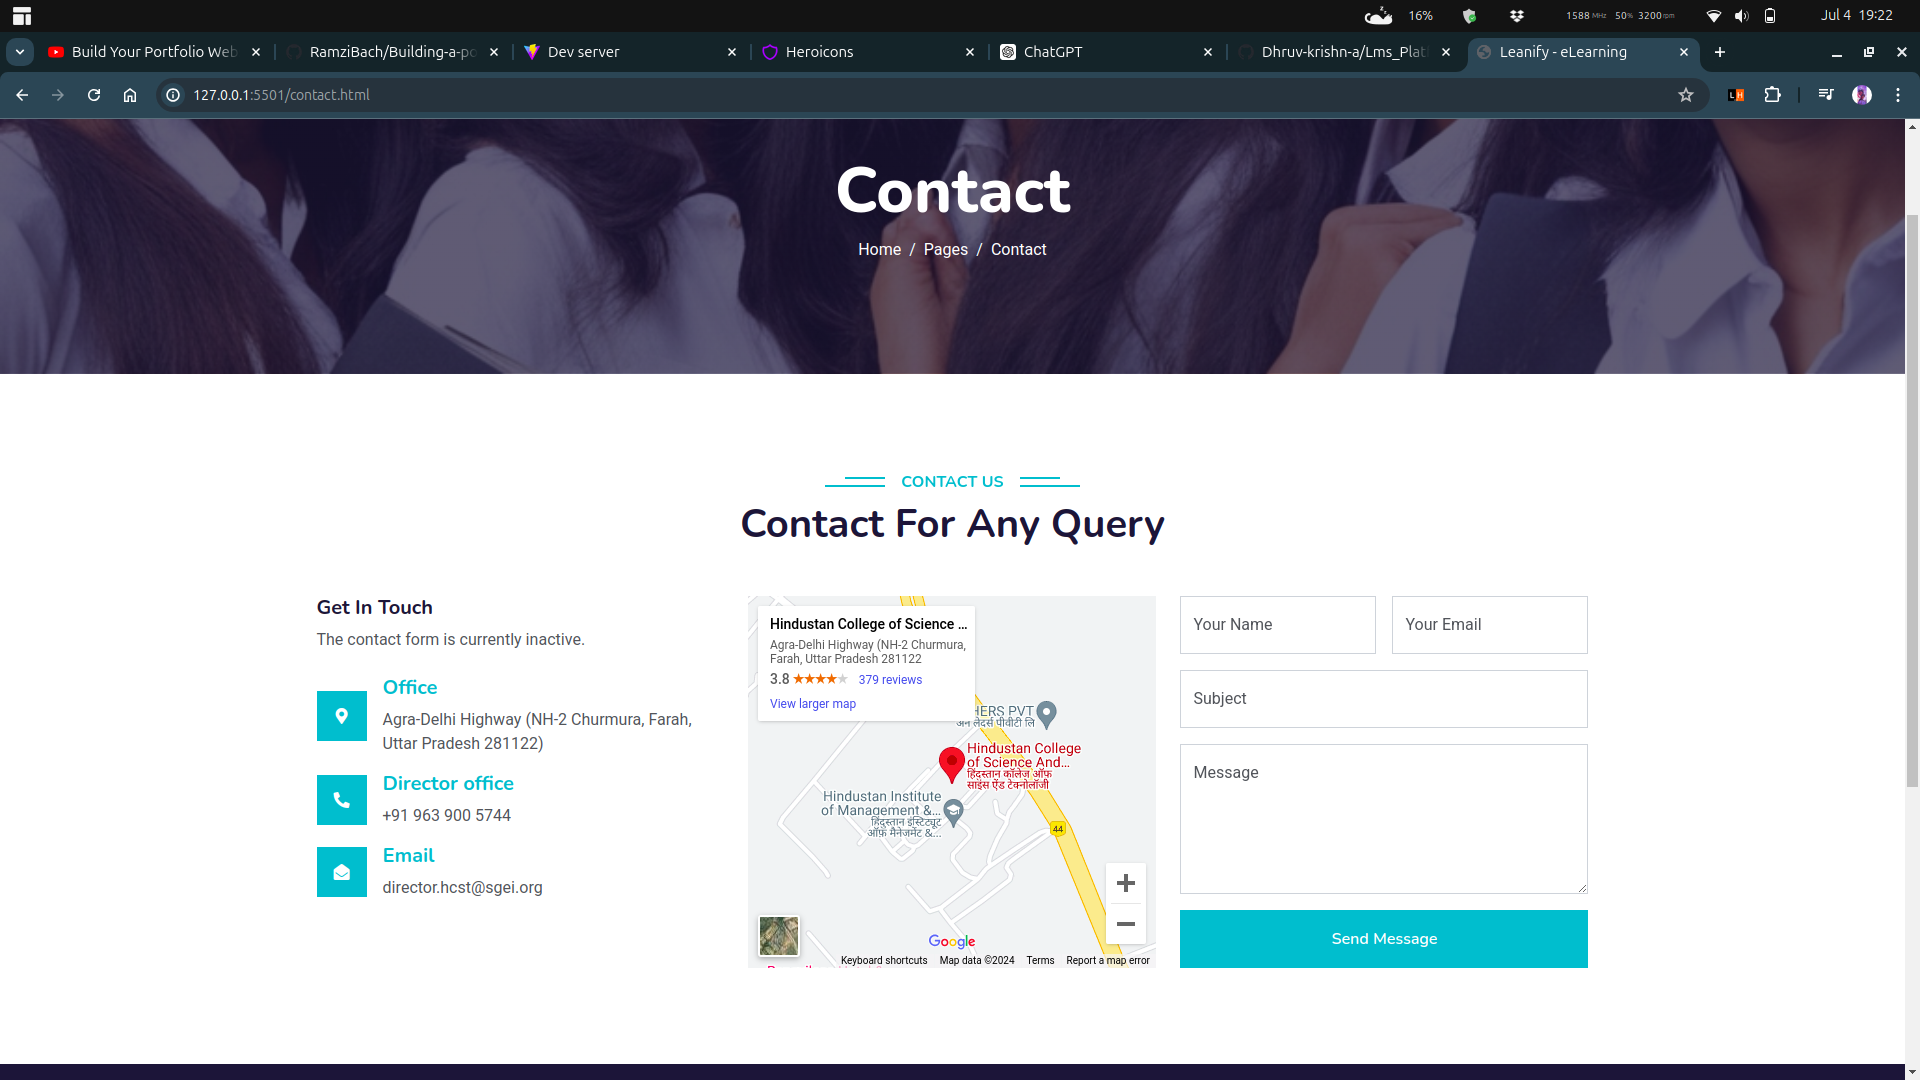Viewport: 1920px width, 1080px height.
Task: Zoom out on the map with minus
Action: [1126, 924]
